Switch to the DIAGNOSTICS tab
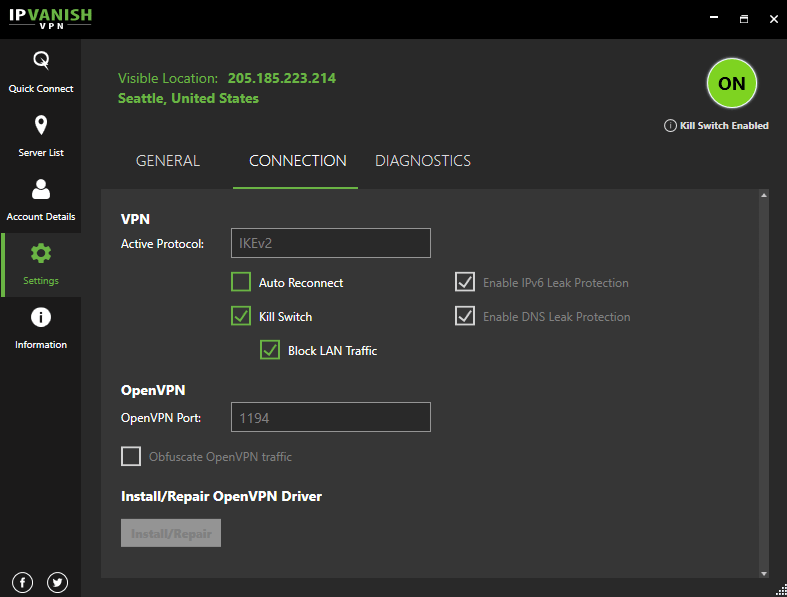Image resolution: width=787 pixels, height=597 pixels. 423,161
